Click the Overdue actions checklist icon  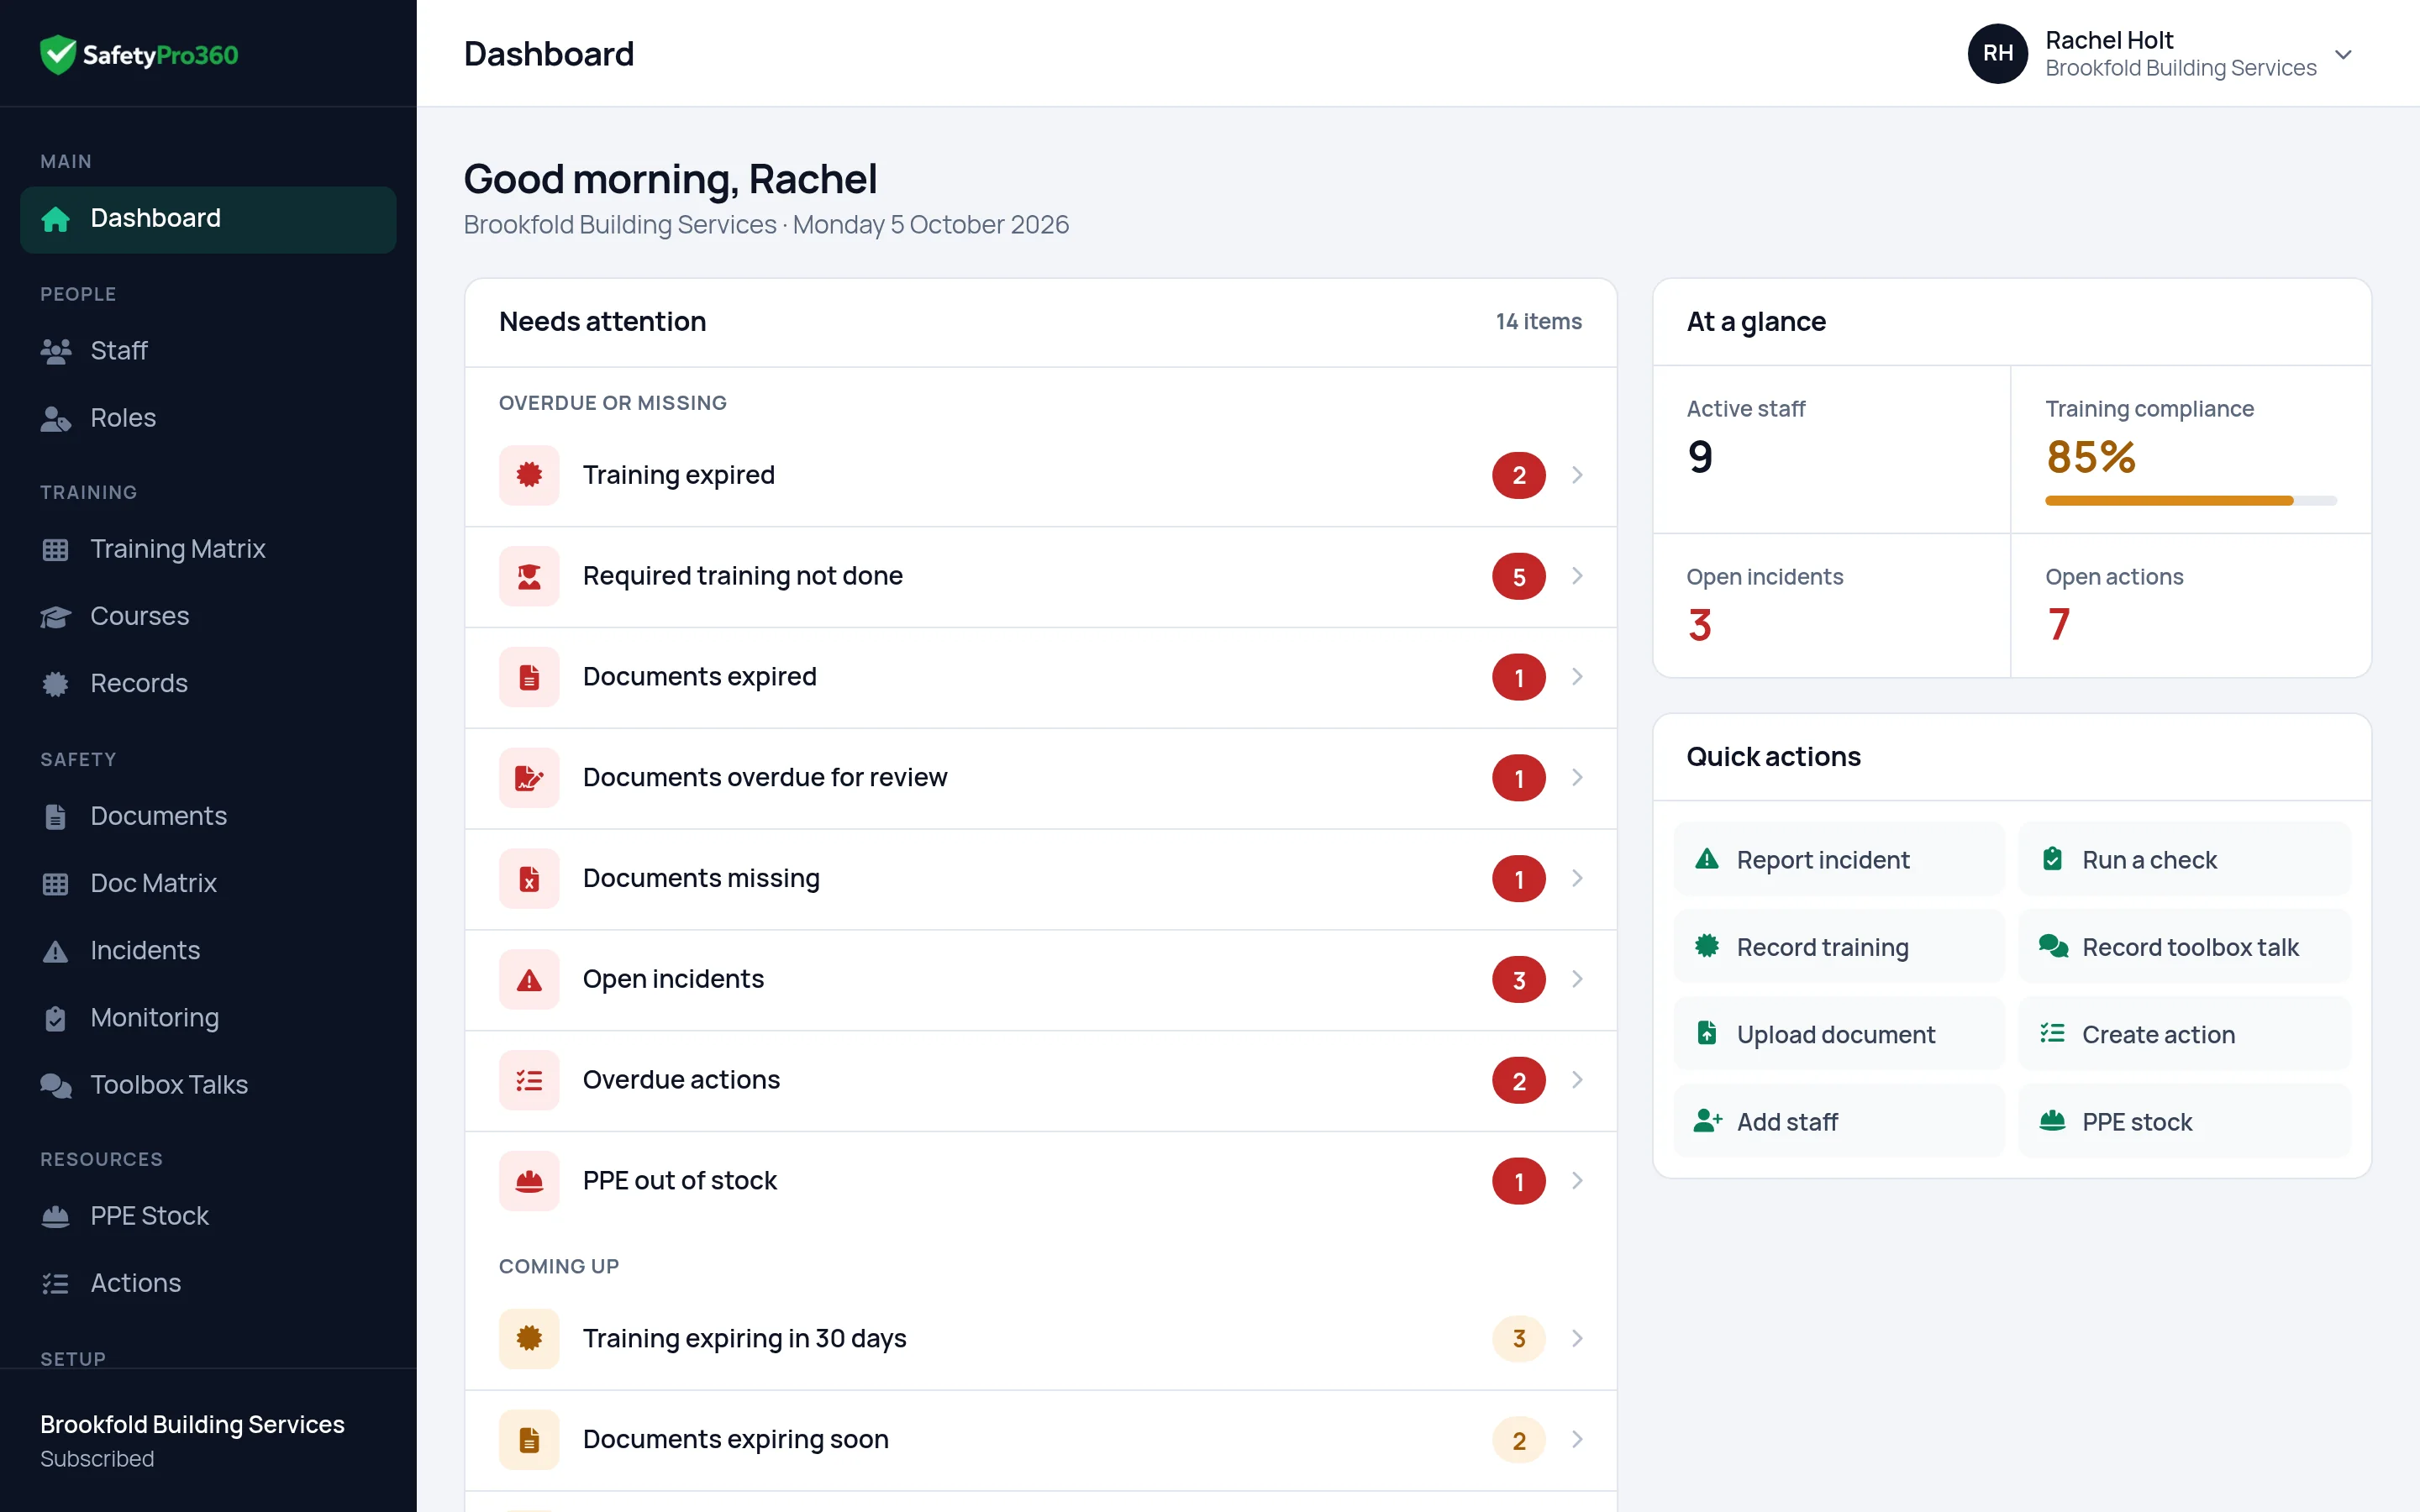coord(529,1080)
